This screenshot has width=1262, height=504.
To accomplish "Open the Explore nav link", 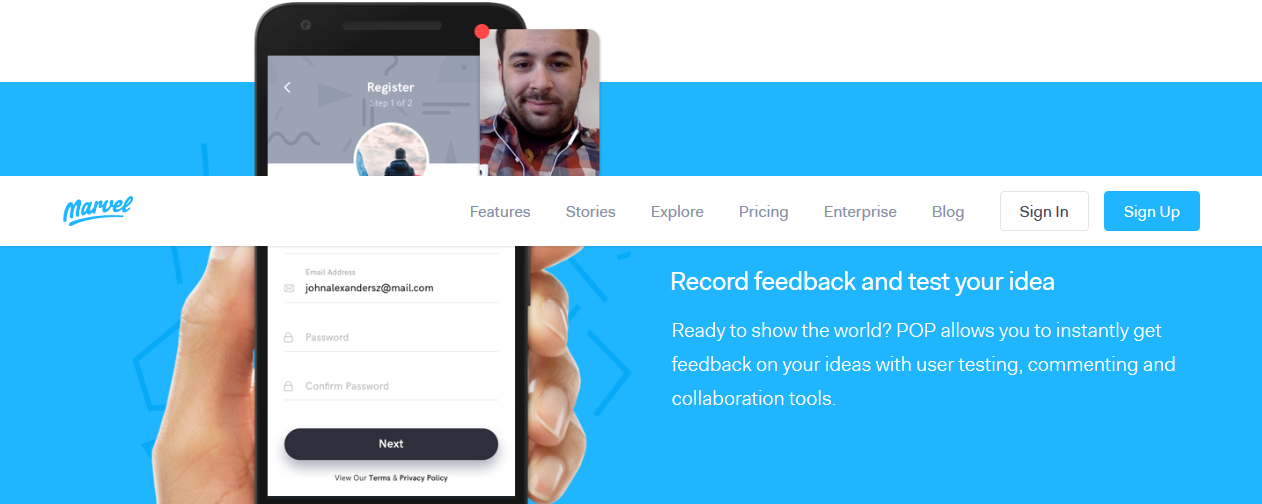I will click(677, 212).
